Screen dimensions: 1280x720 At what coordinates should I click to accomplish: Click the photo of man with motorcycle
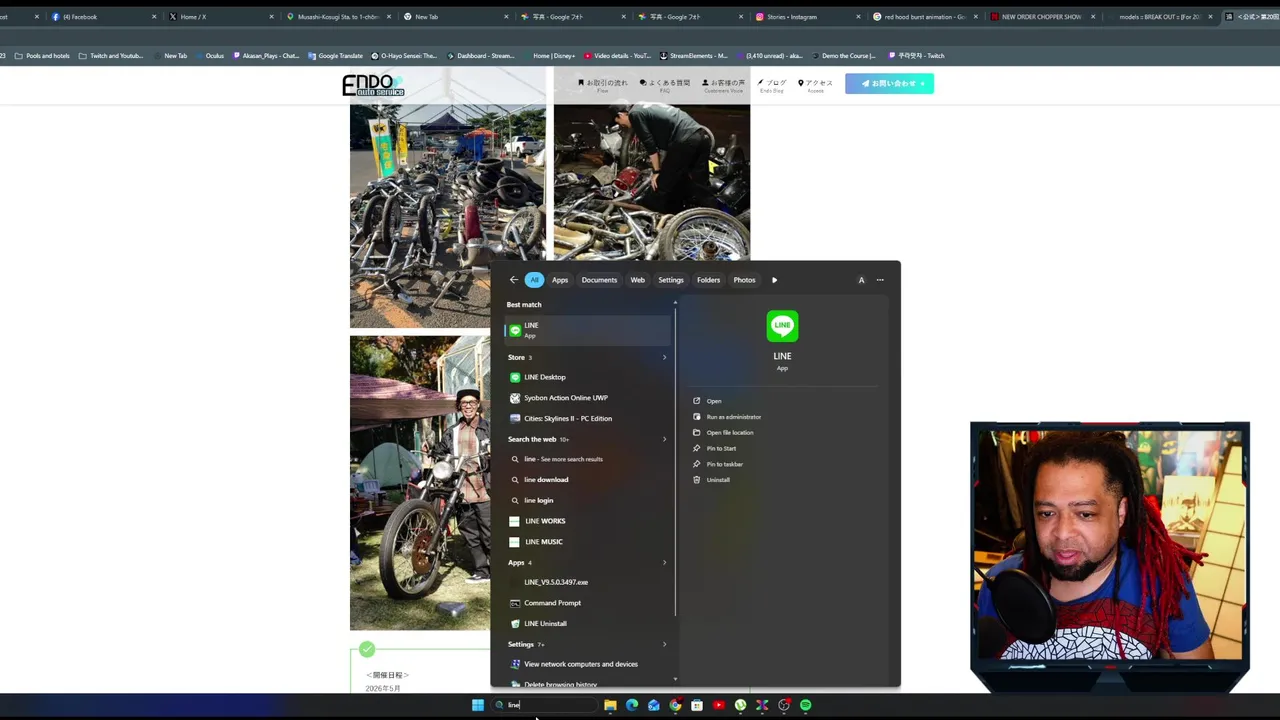[x=420, y=482]
